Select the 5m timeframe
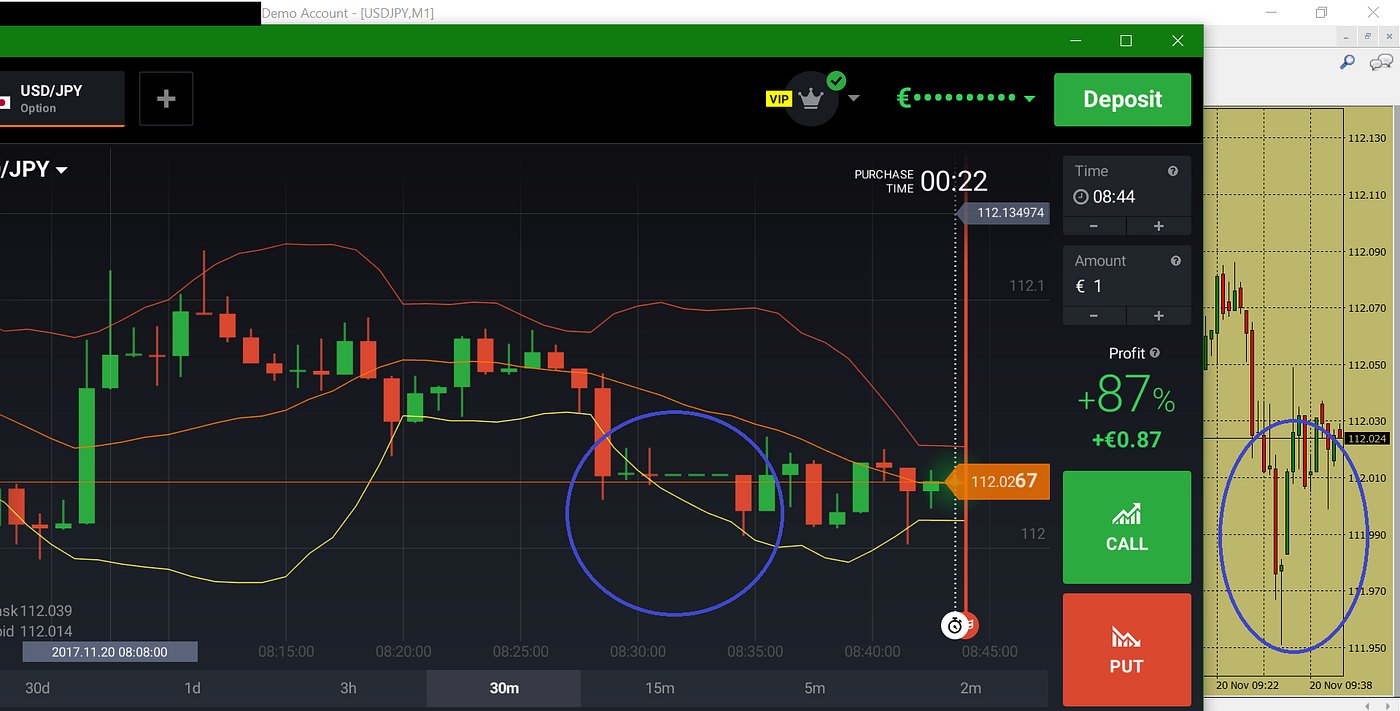 [x=815, y=688]
